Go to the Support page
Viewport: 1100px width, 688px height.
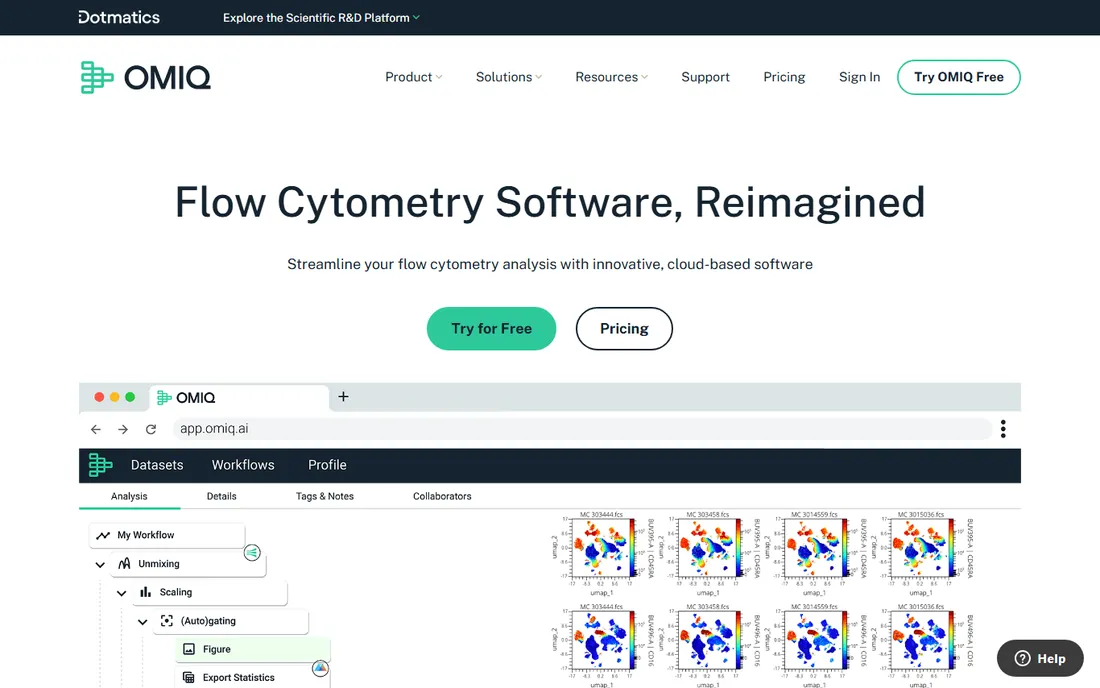[705, 77]
